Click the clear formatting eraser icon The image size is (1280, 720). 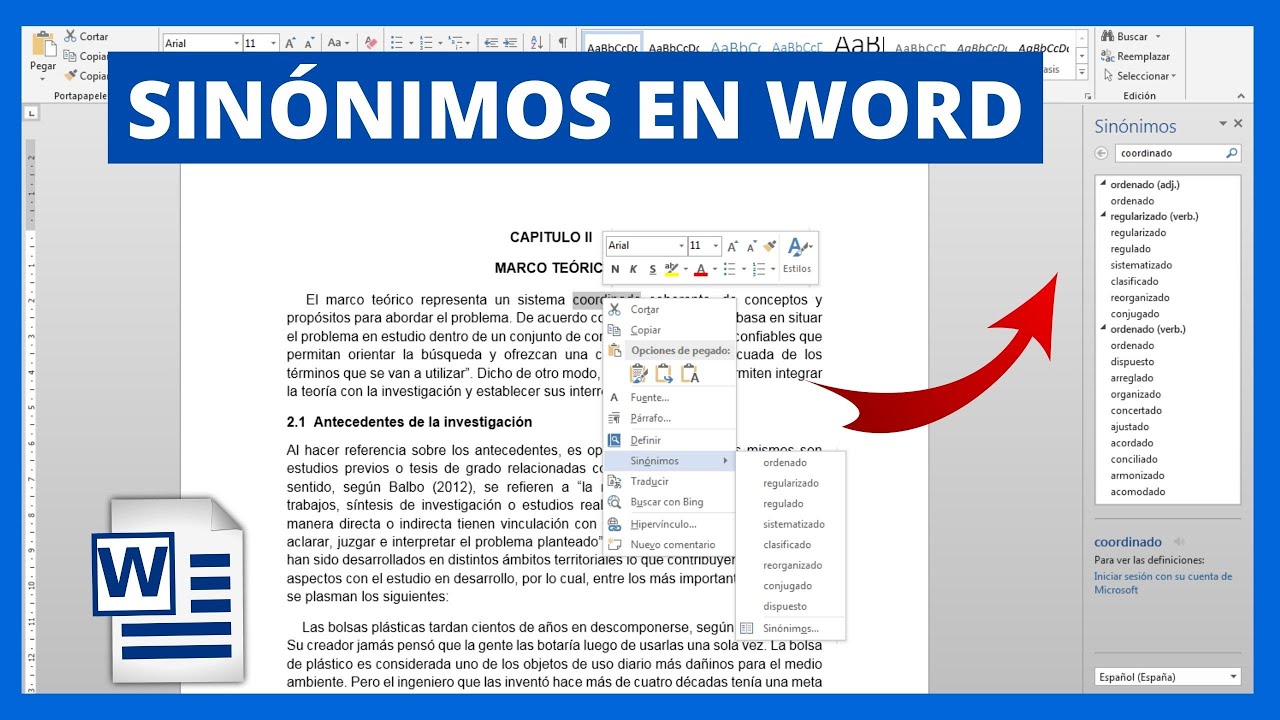coord(371,43)
